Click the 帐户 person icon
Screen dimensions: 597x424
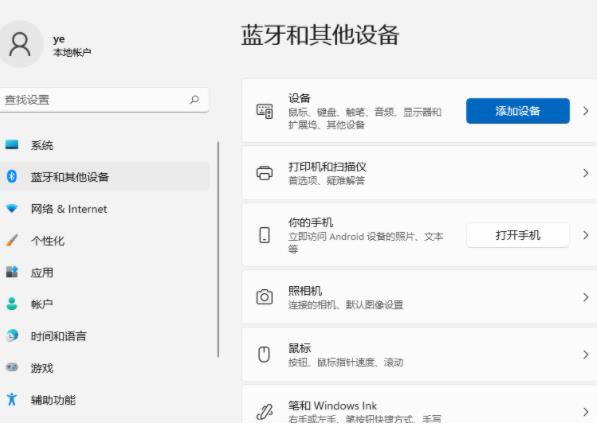[x=12, y=304]
